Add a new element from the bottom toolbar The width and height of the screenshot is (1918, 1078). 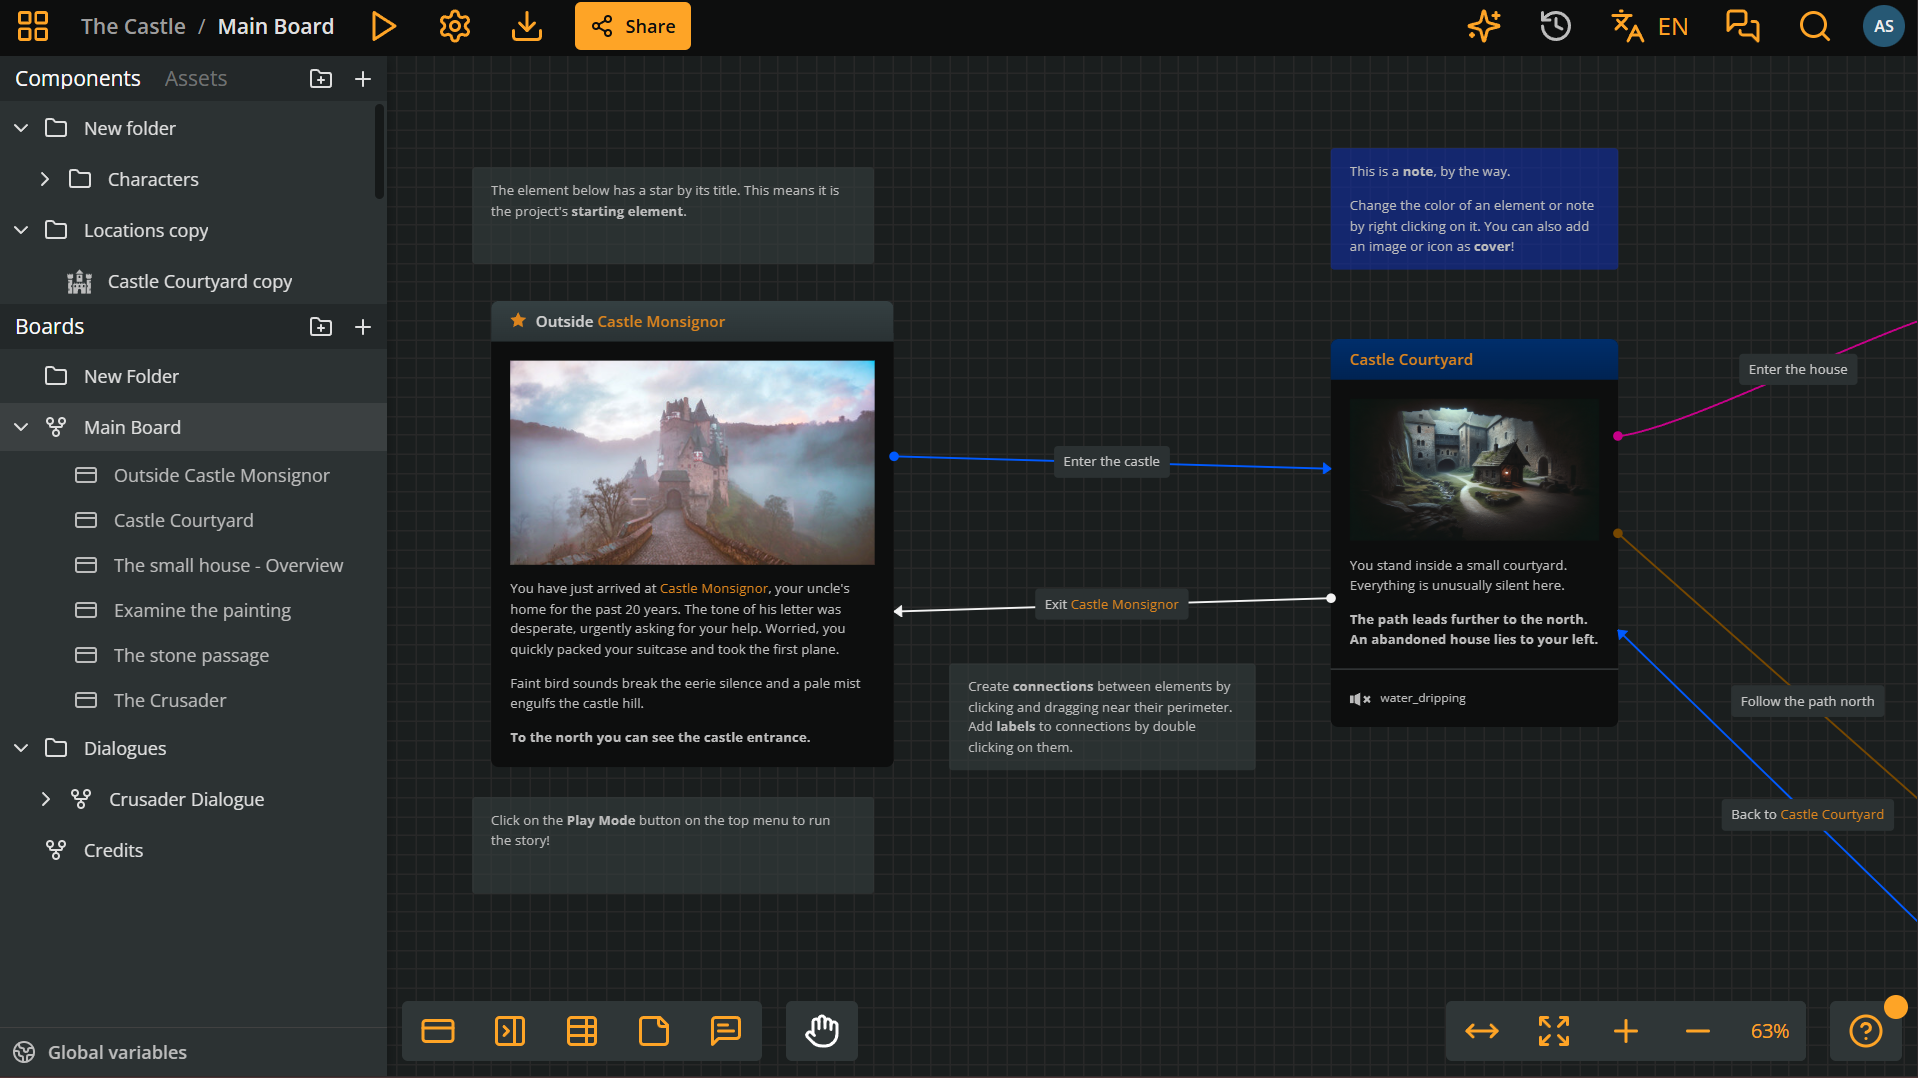pyautogui.click(x=437, y=1030)
